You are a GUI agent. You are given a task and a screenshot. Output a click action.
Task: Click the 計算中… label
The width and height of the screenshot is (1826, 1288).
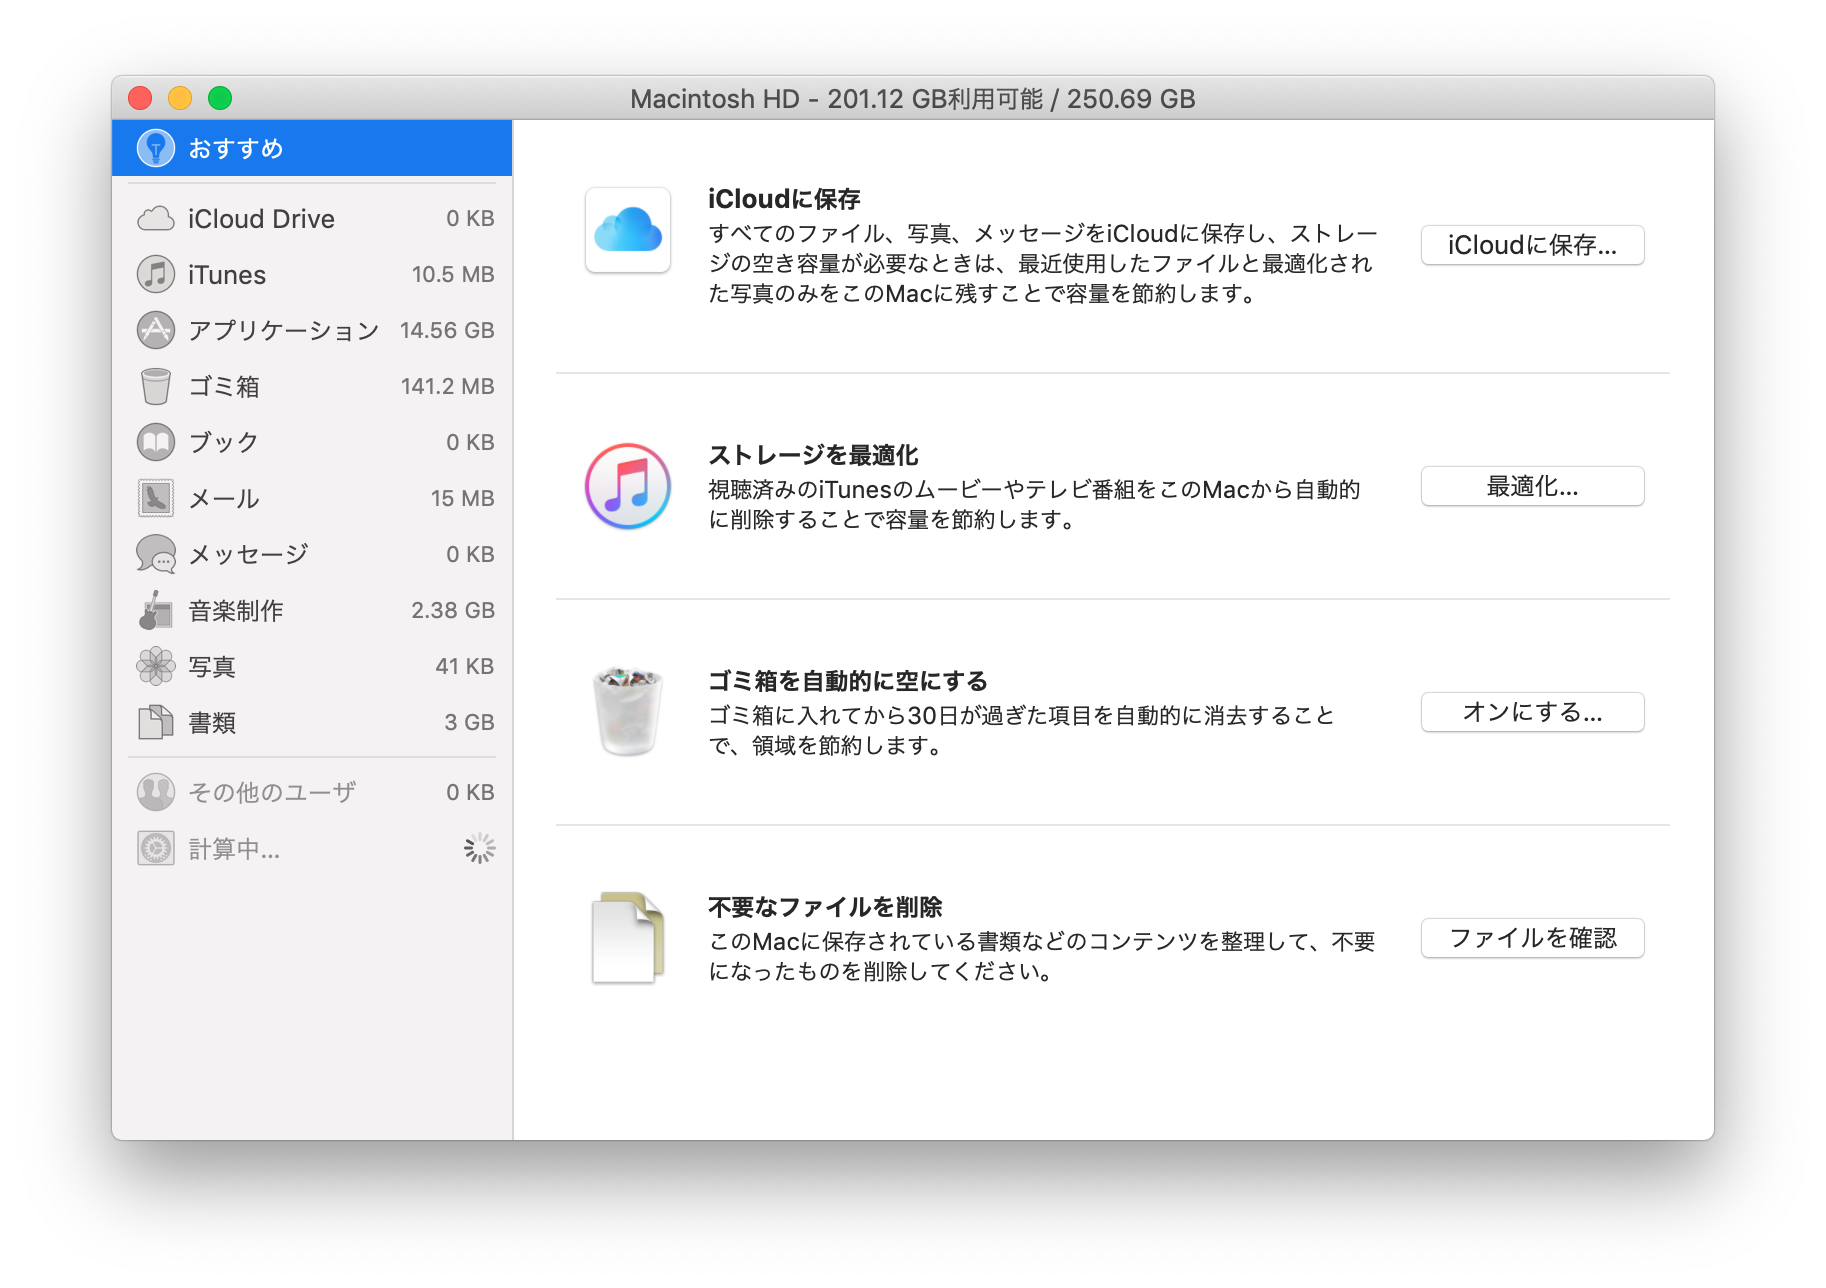tap(235, 848)
